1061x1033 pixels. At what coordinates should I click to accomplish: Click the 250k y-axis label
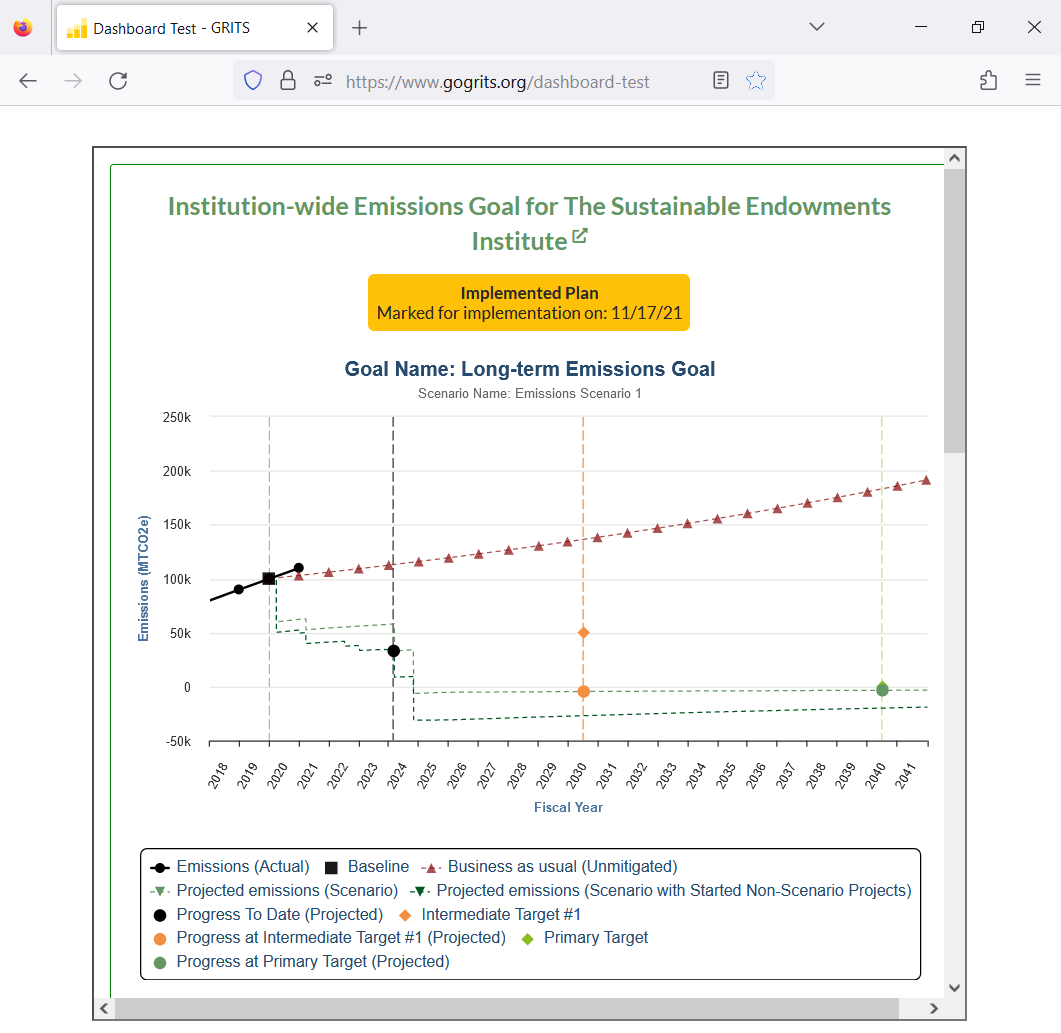pyautogui.click(x=177, y=417)
